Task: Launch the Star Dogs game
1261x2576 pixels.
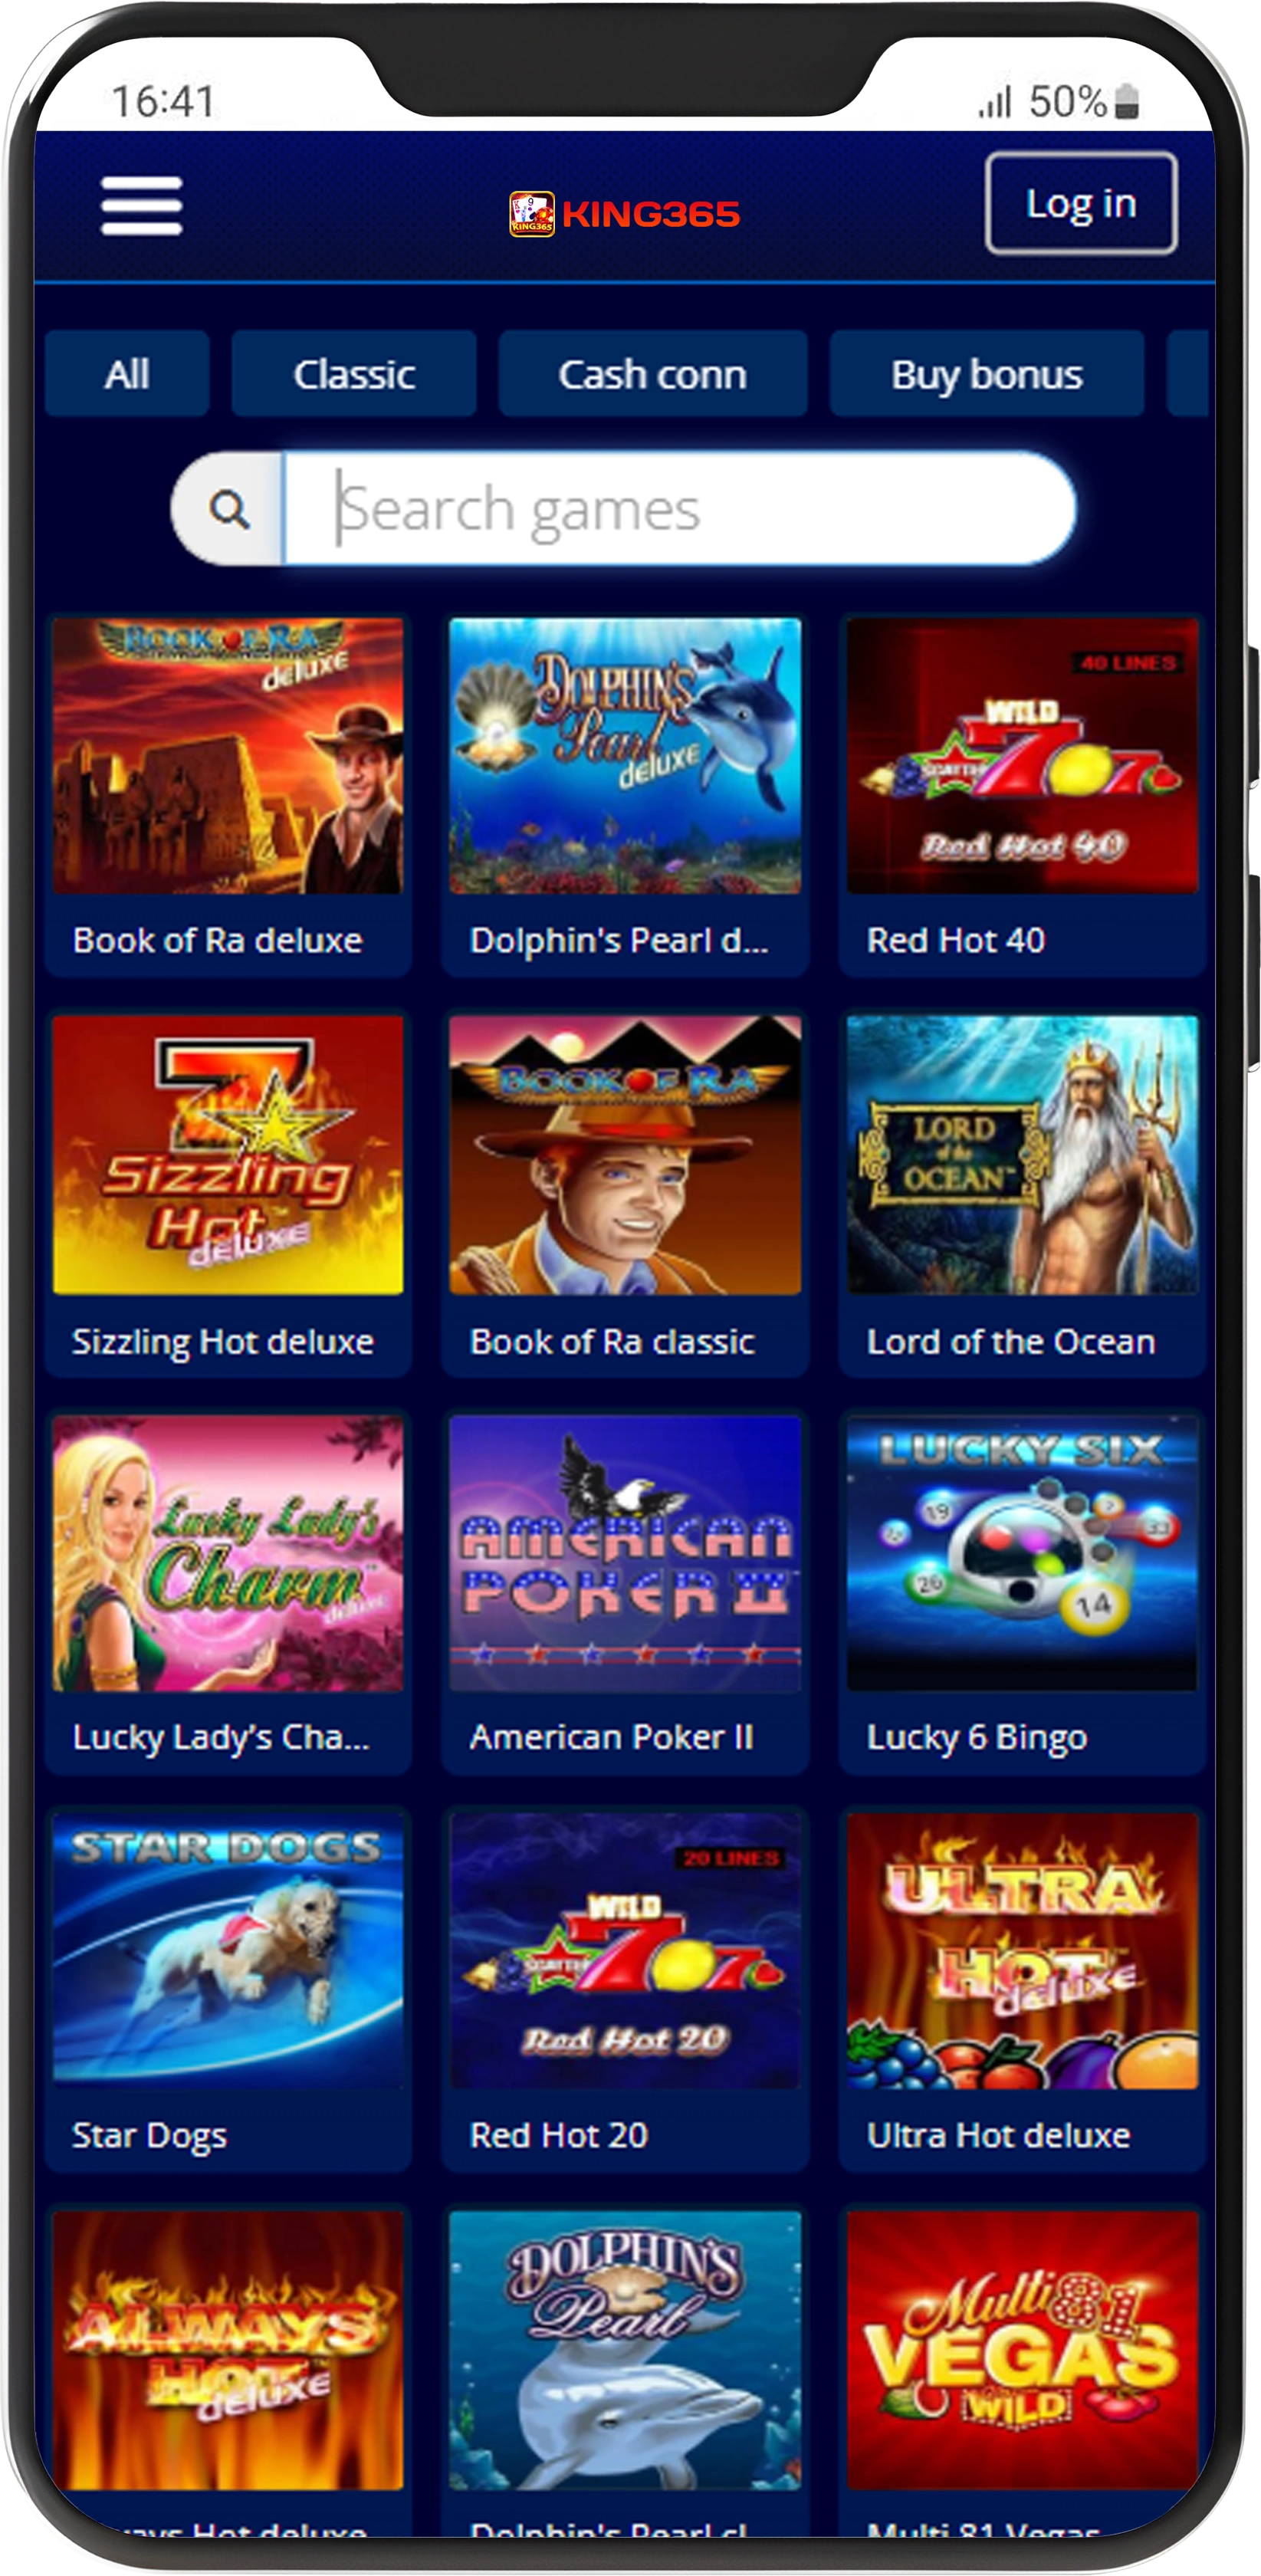Action: [228, 1990]
